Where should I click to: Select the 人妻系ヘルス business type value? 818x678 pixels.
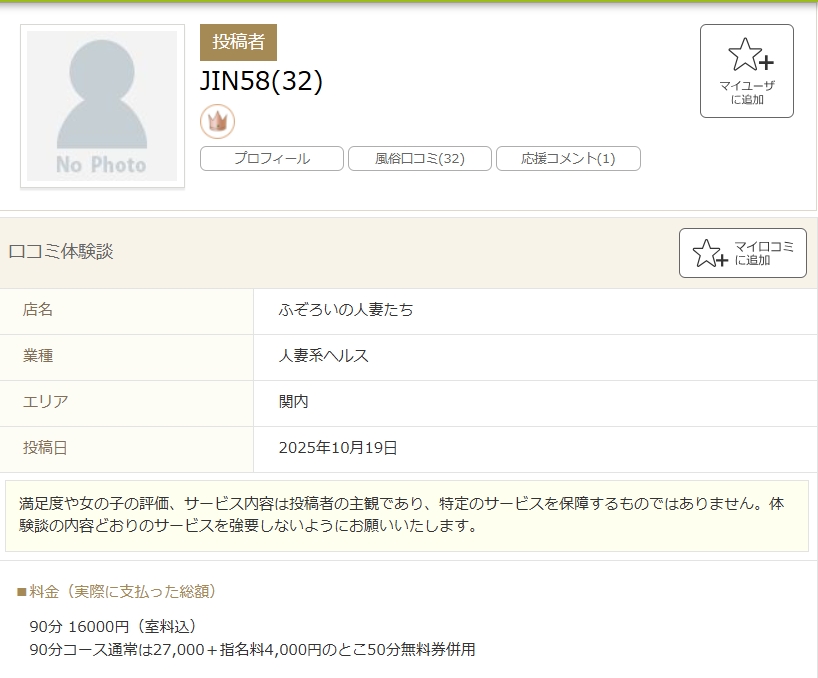(x=324, y=356)
